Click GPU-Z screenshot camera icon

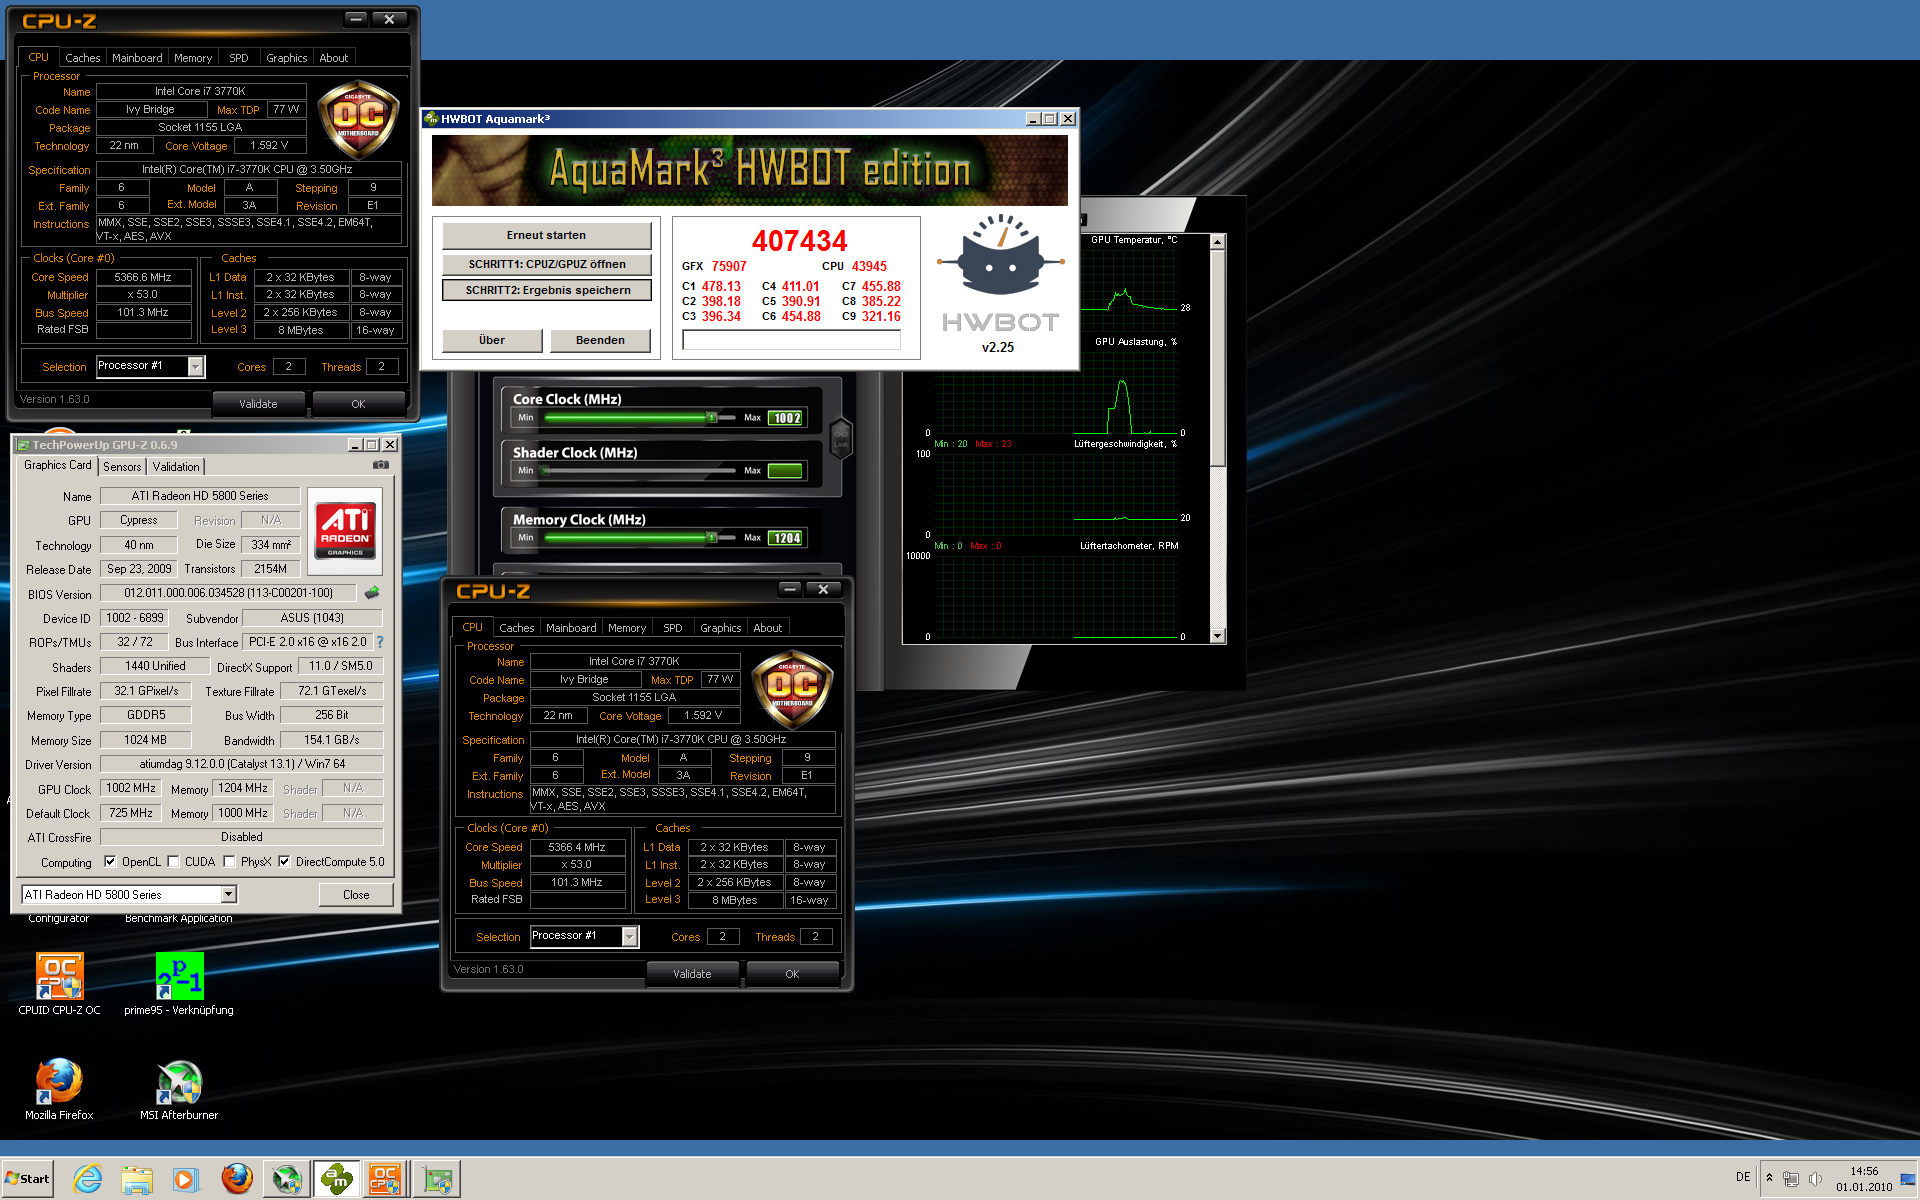[381, 465]
